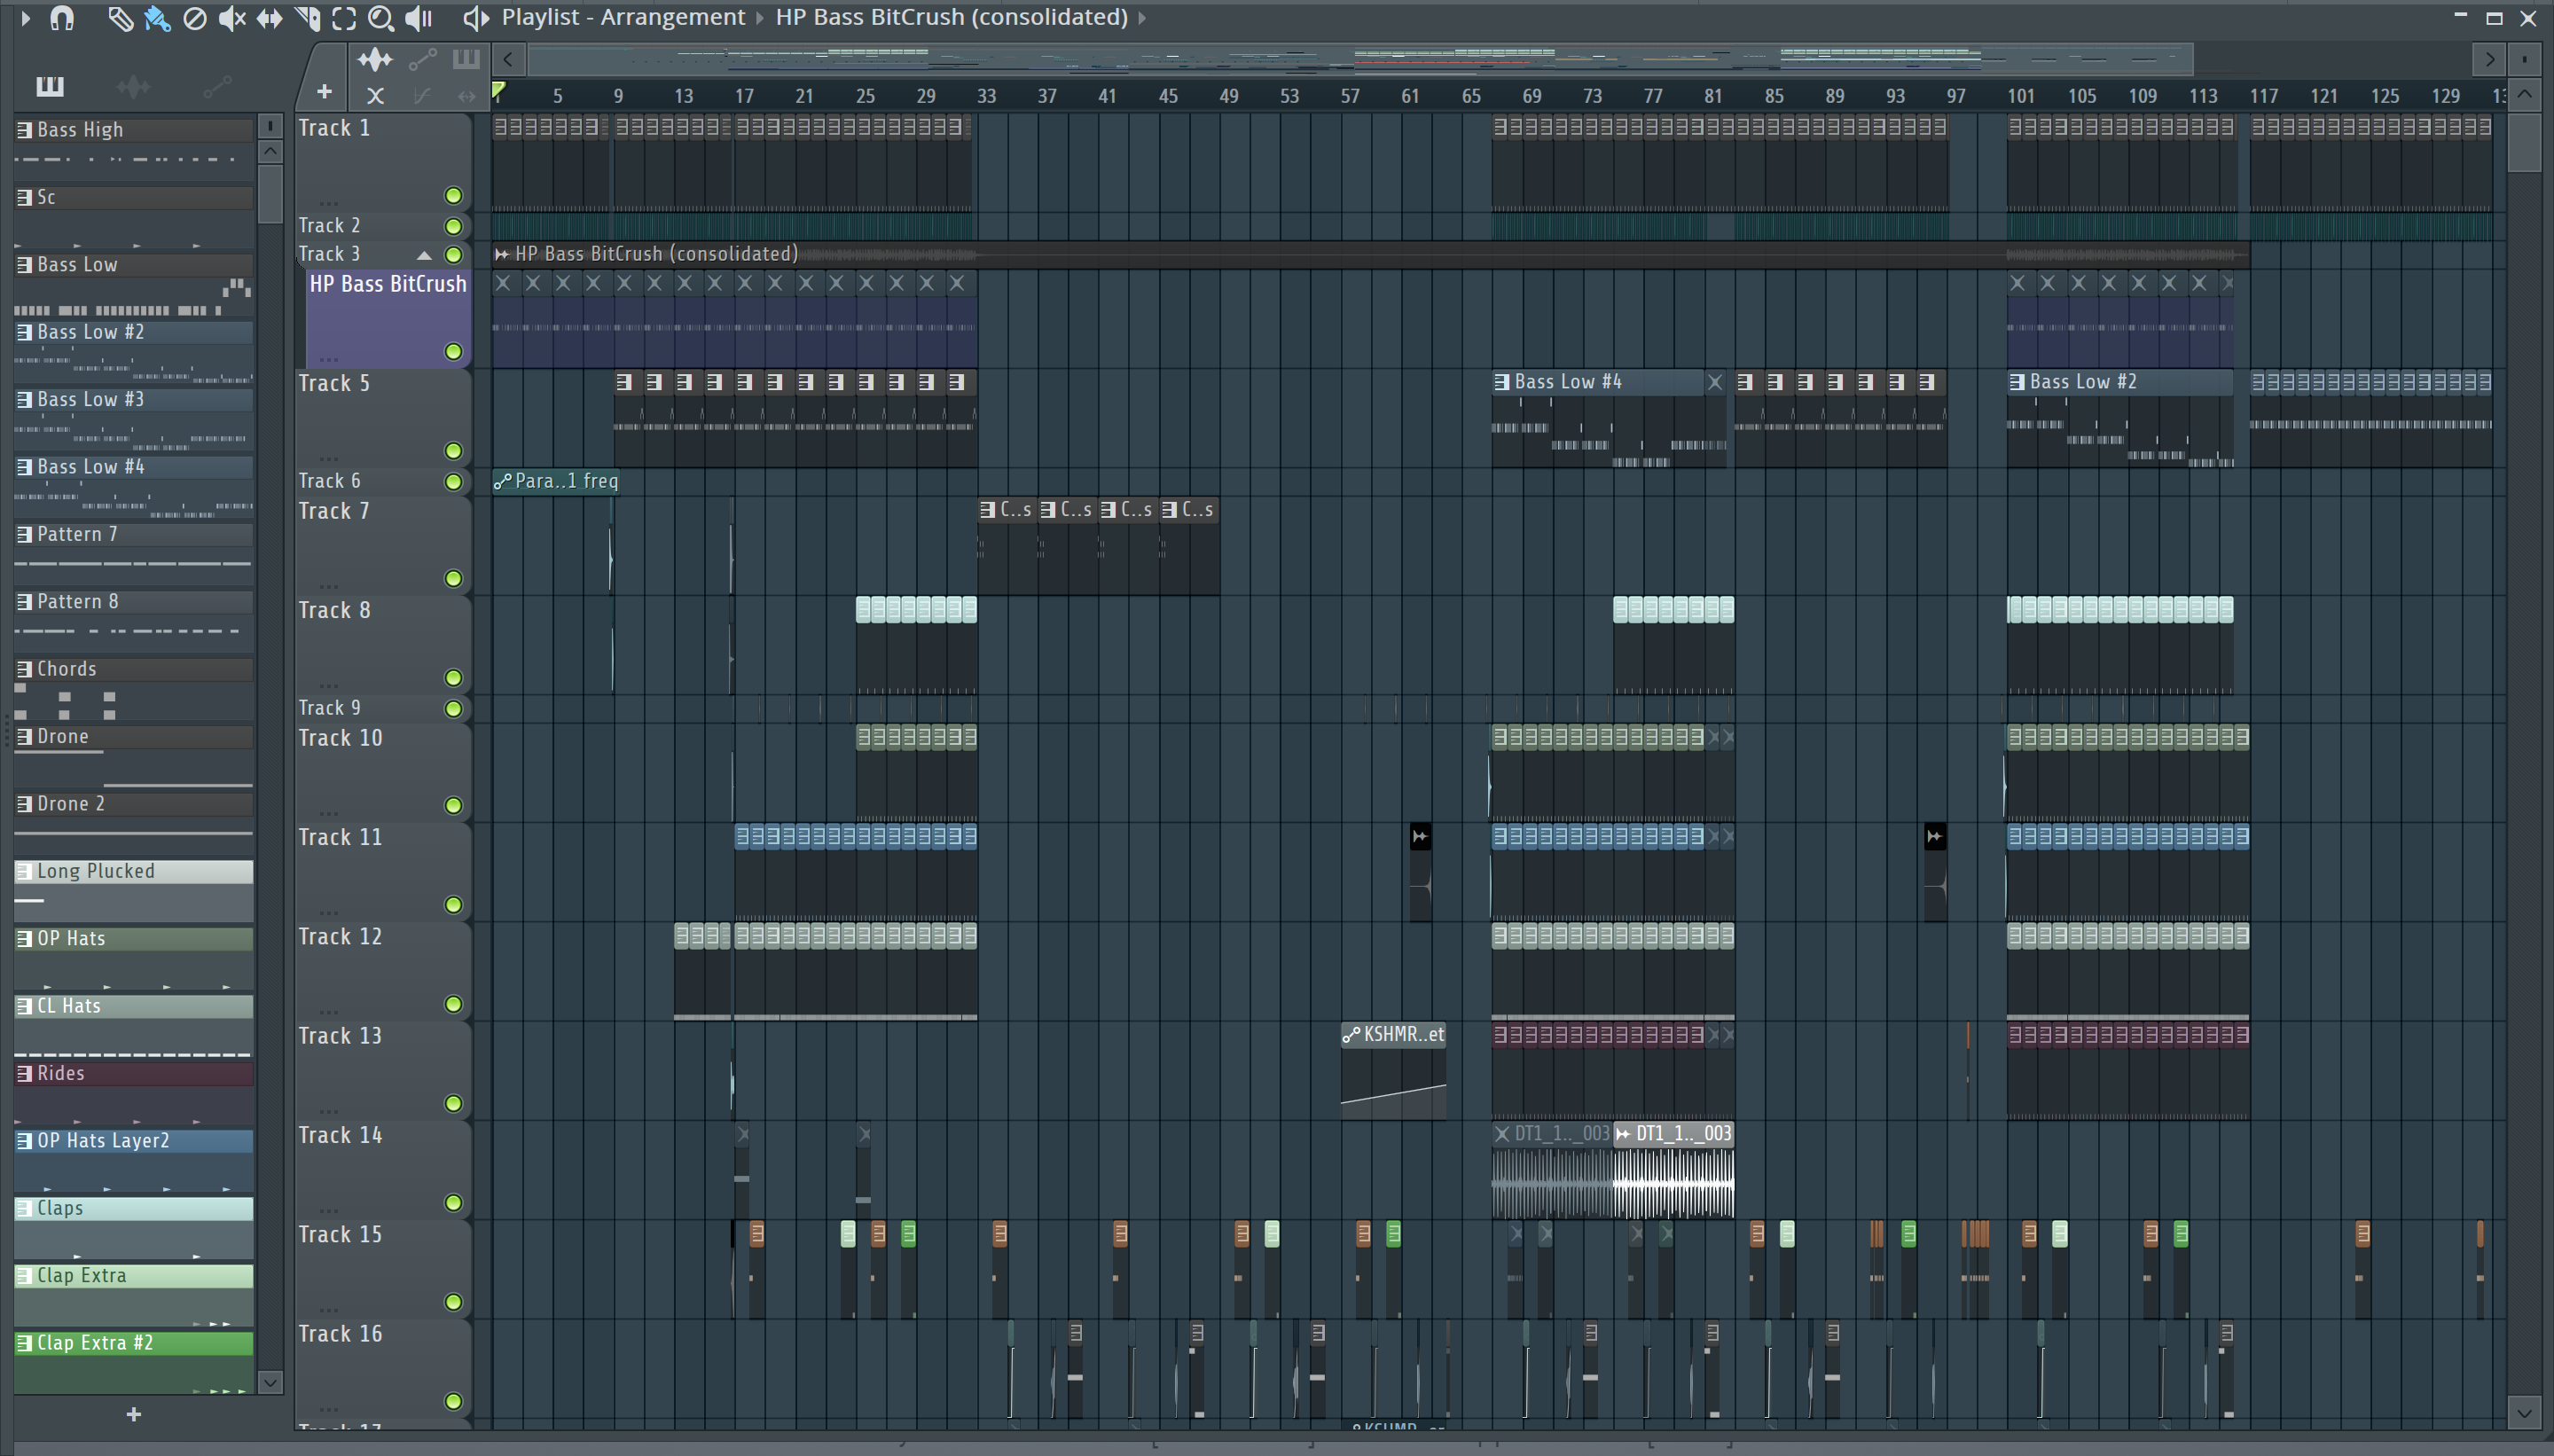
Task: Toggle HP Bass BitCrush track mute LED
Action: pyautogui.click(x=453, y=351)
